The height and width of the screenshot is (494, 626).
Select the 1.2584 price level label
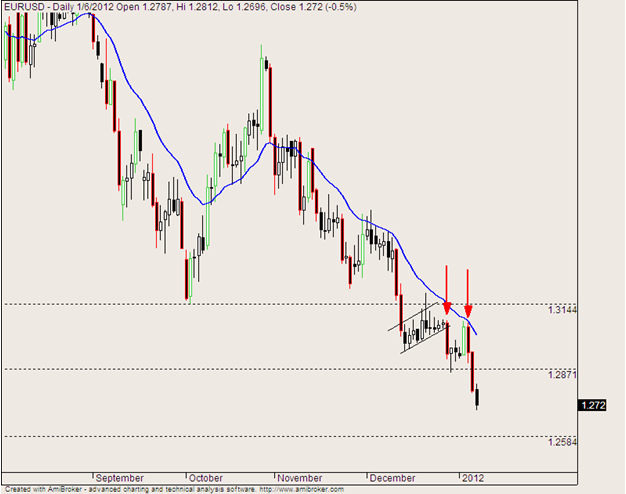pyautogui.click(x=563, y=442)
